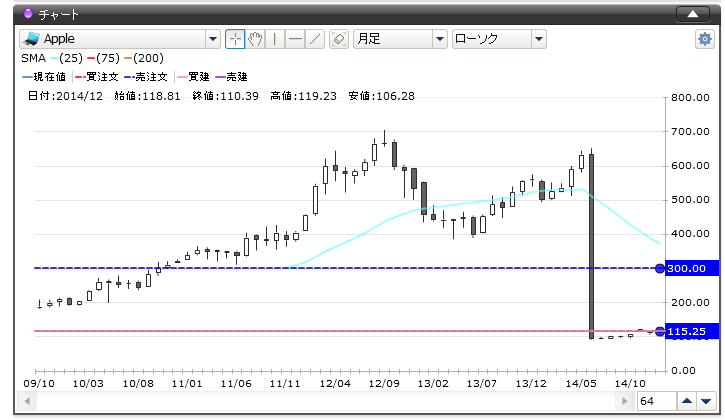This screenshot has width=725, height=420.
Task: Click the Apple symbol icon
Action: pos(31,39)
